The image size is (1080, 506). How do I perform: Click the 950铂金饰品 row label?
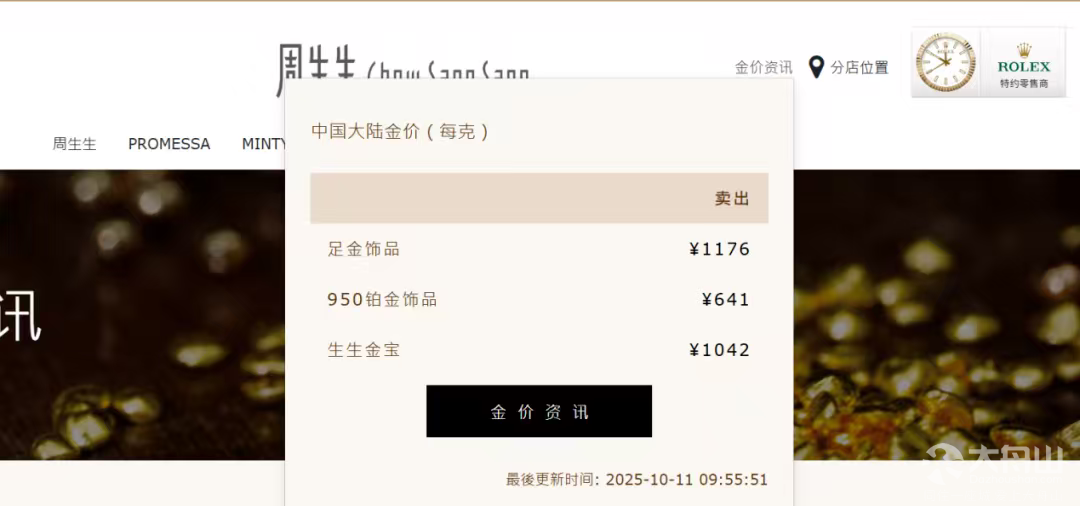(382, 299)
